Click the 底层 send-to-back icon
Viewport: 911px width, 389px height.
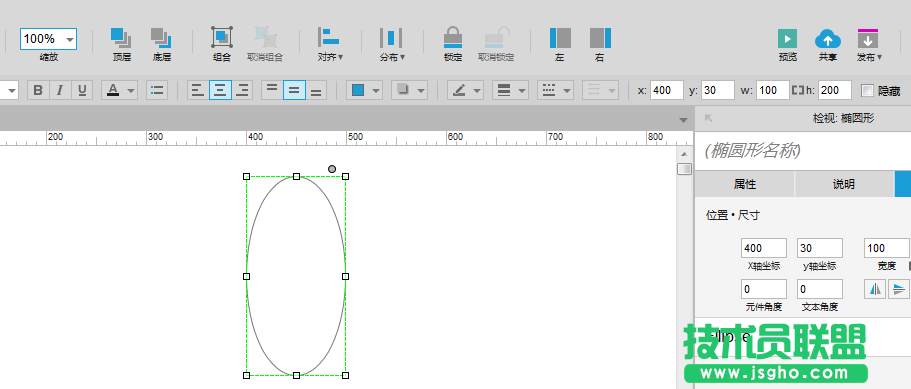pyautogui.click(x=161, y=38)
